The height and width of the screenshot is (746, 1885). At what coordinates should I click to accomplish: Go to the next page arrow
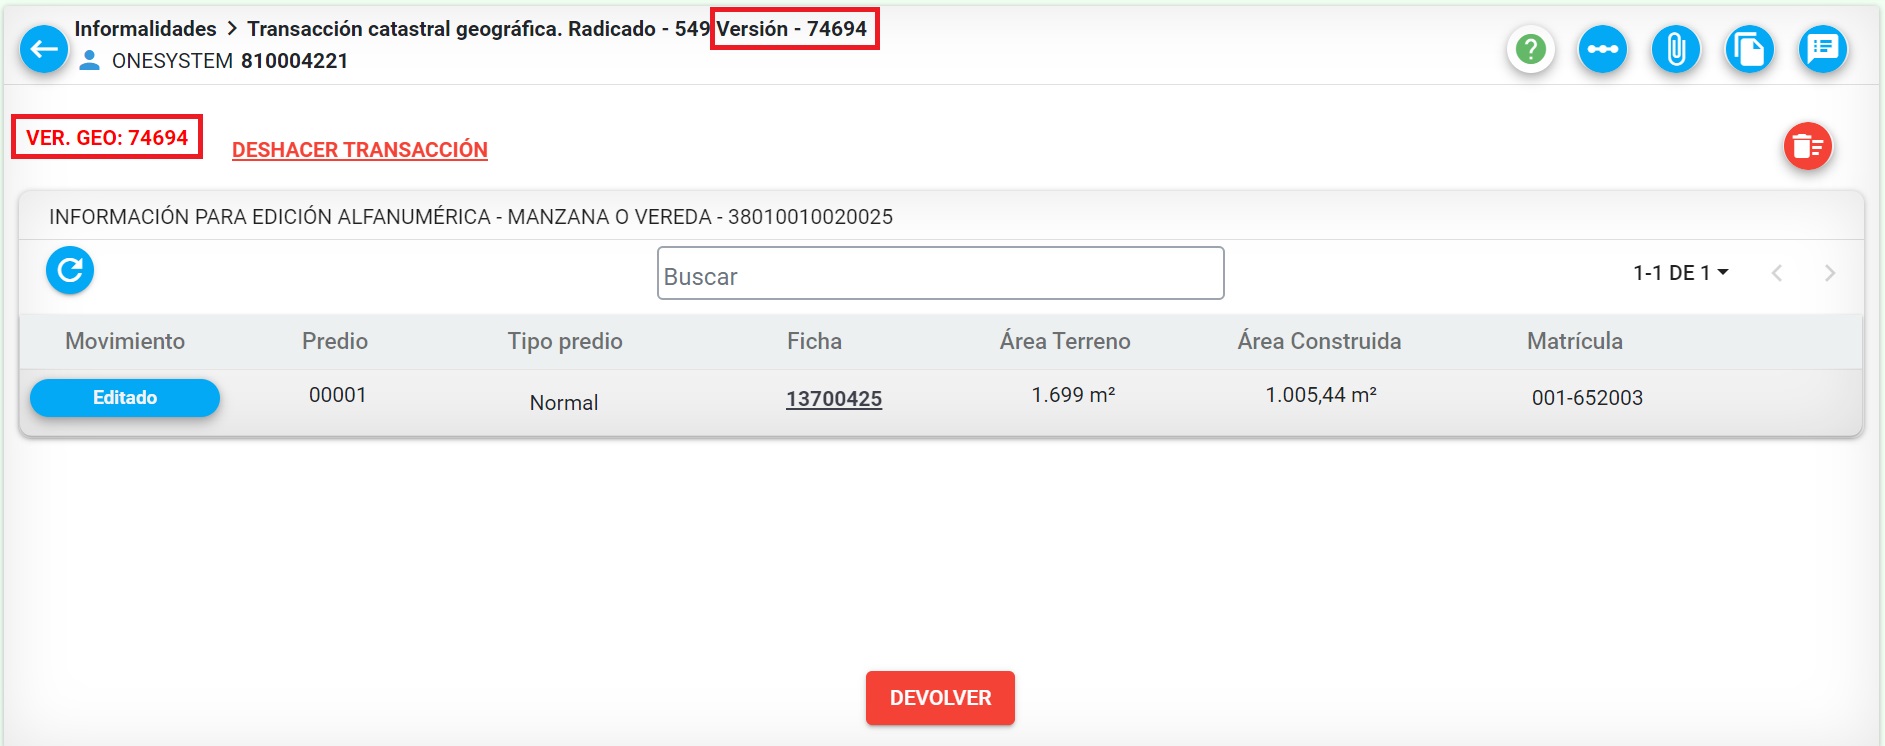(x=1829, y=273)
